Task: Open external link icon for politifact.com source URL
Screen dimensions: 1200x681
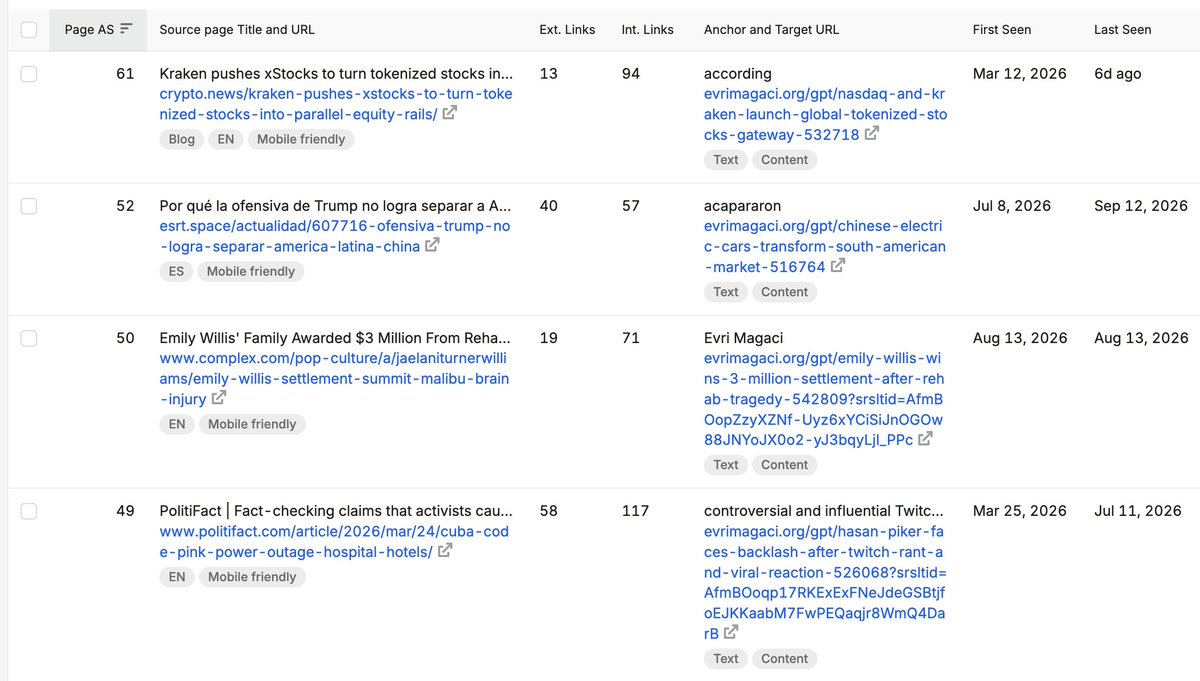Action: 445,551
